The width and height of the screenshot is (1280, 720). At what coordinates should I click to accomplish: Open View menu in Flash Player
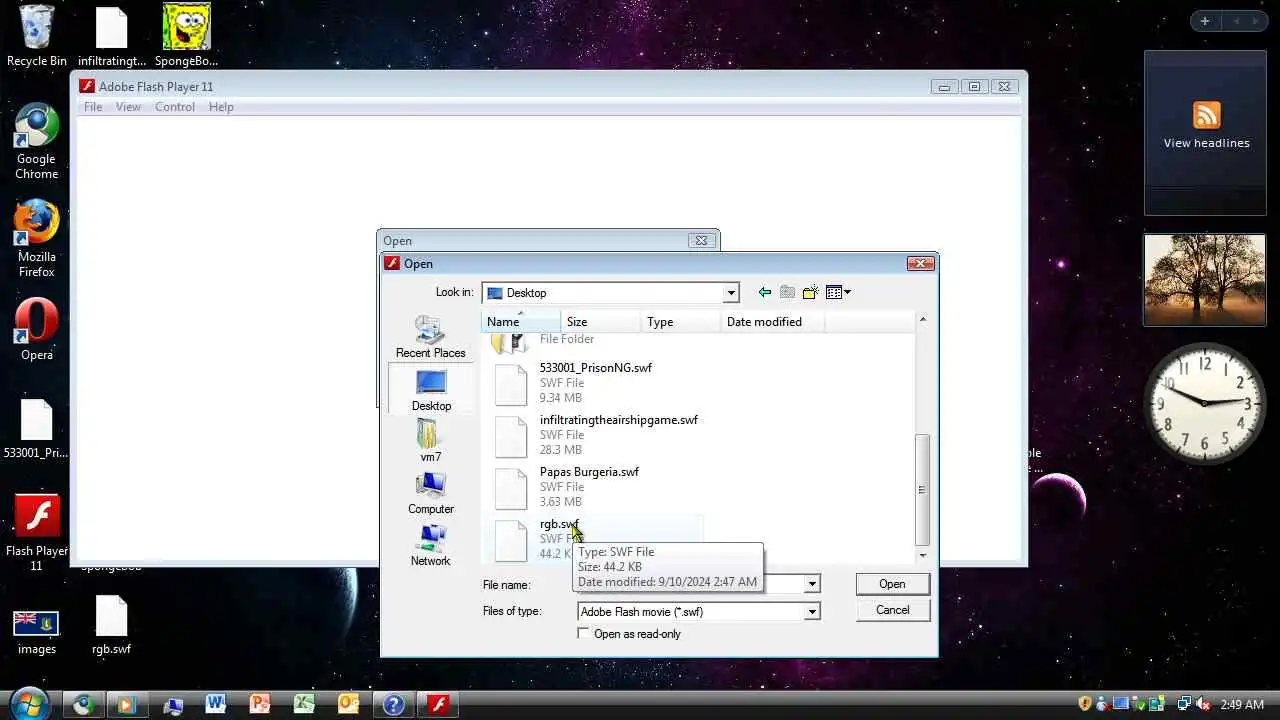point(128,107)
